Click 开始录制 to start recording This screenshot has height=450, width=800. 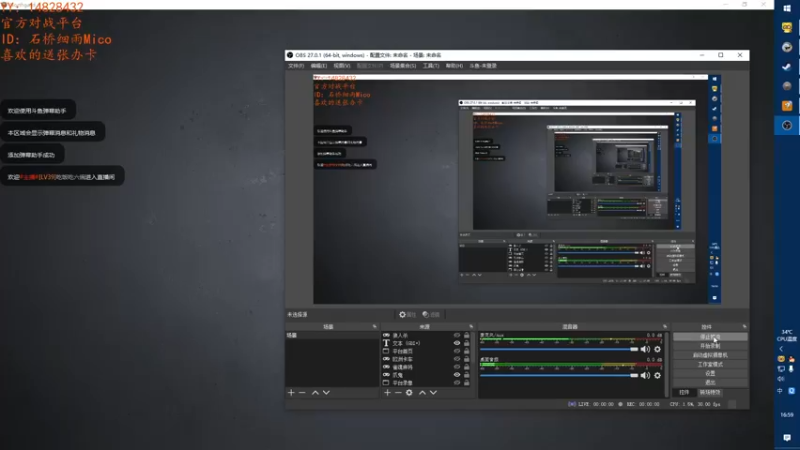click(x=710, y=346)
